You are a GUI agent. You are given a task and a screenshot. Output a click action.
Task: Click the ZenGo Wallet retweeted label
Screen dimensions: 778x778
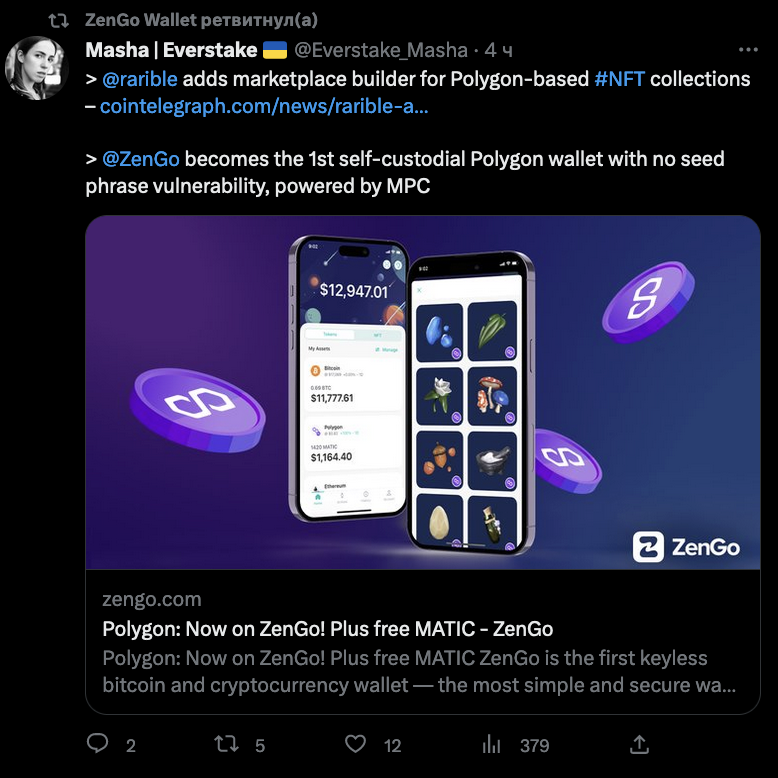tap(200, 19)
